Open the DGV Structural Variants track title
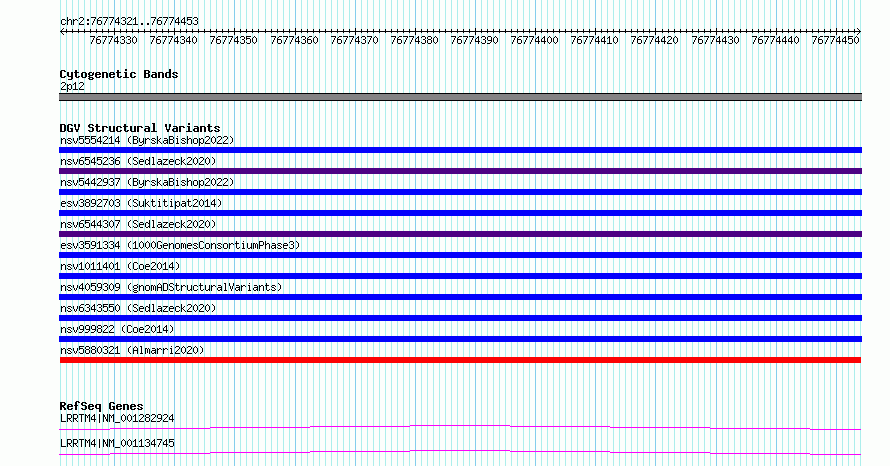The width and height of the screenshot is (890, 466). point(140,128)
